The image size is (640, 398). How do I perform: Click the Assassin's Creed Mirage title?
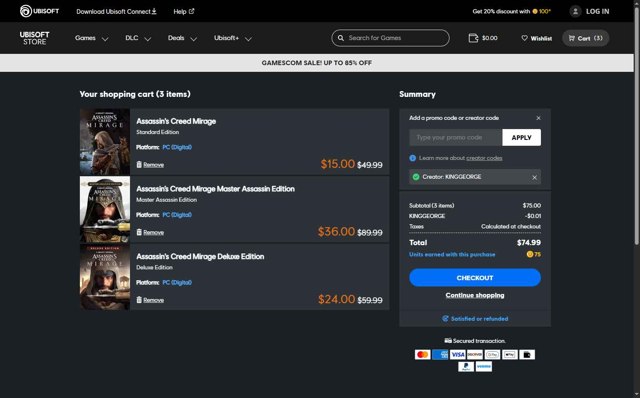[176, 121]
